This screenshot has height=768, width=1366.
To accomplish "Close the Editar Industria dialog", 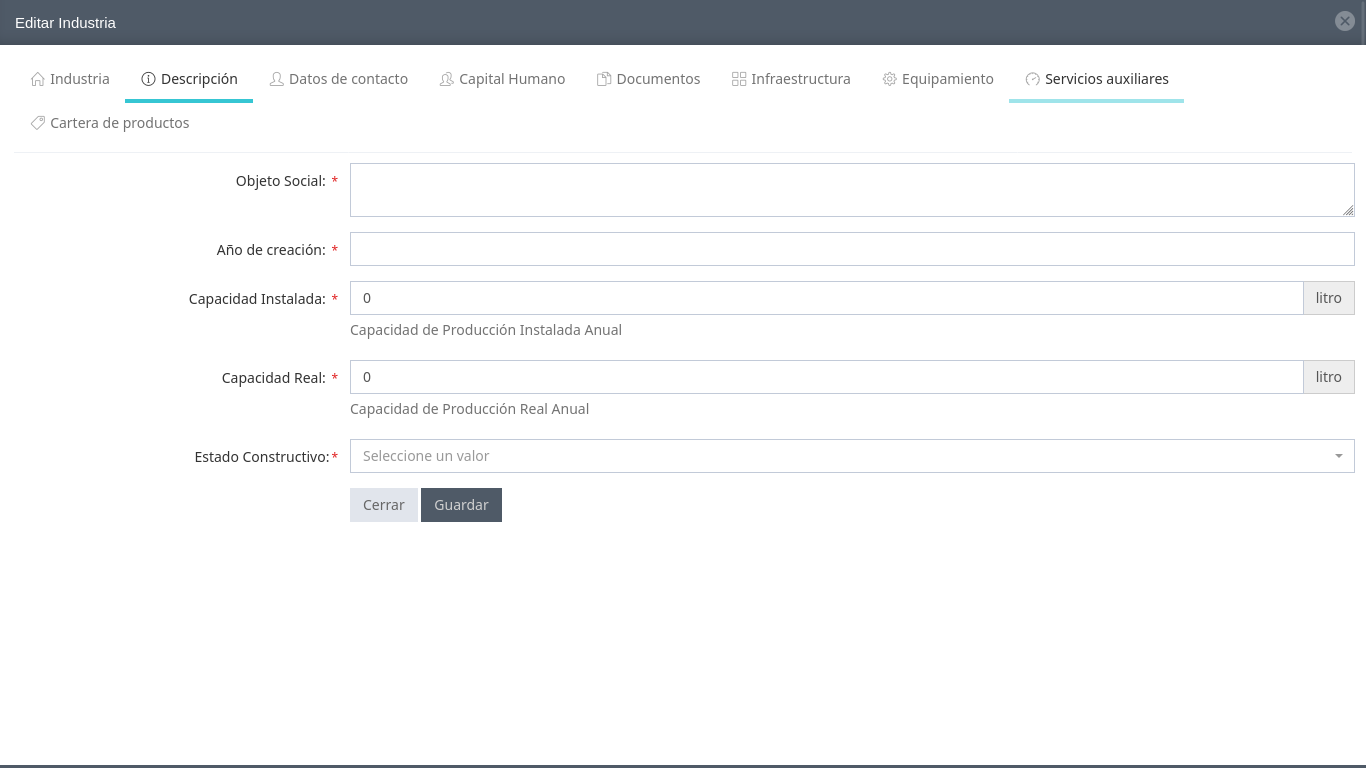I will click(x=1345, y=21).
